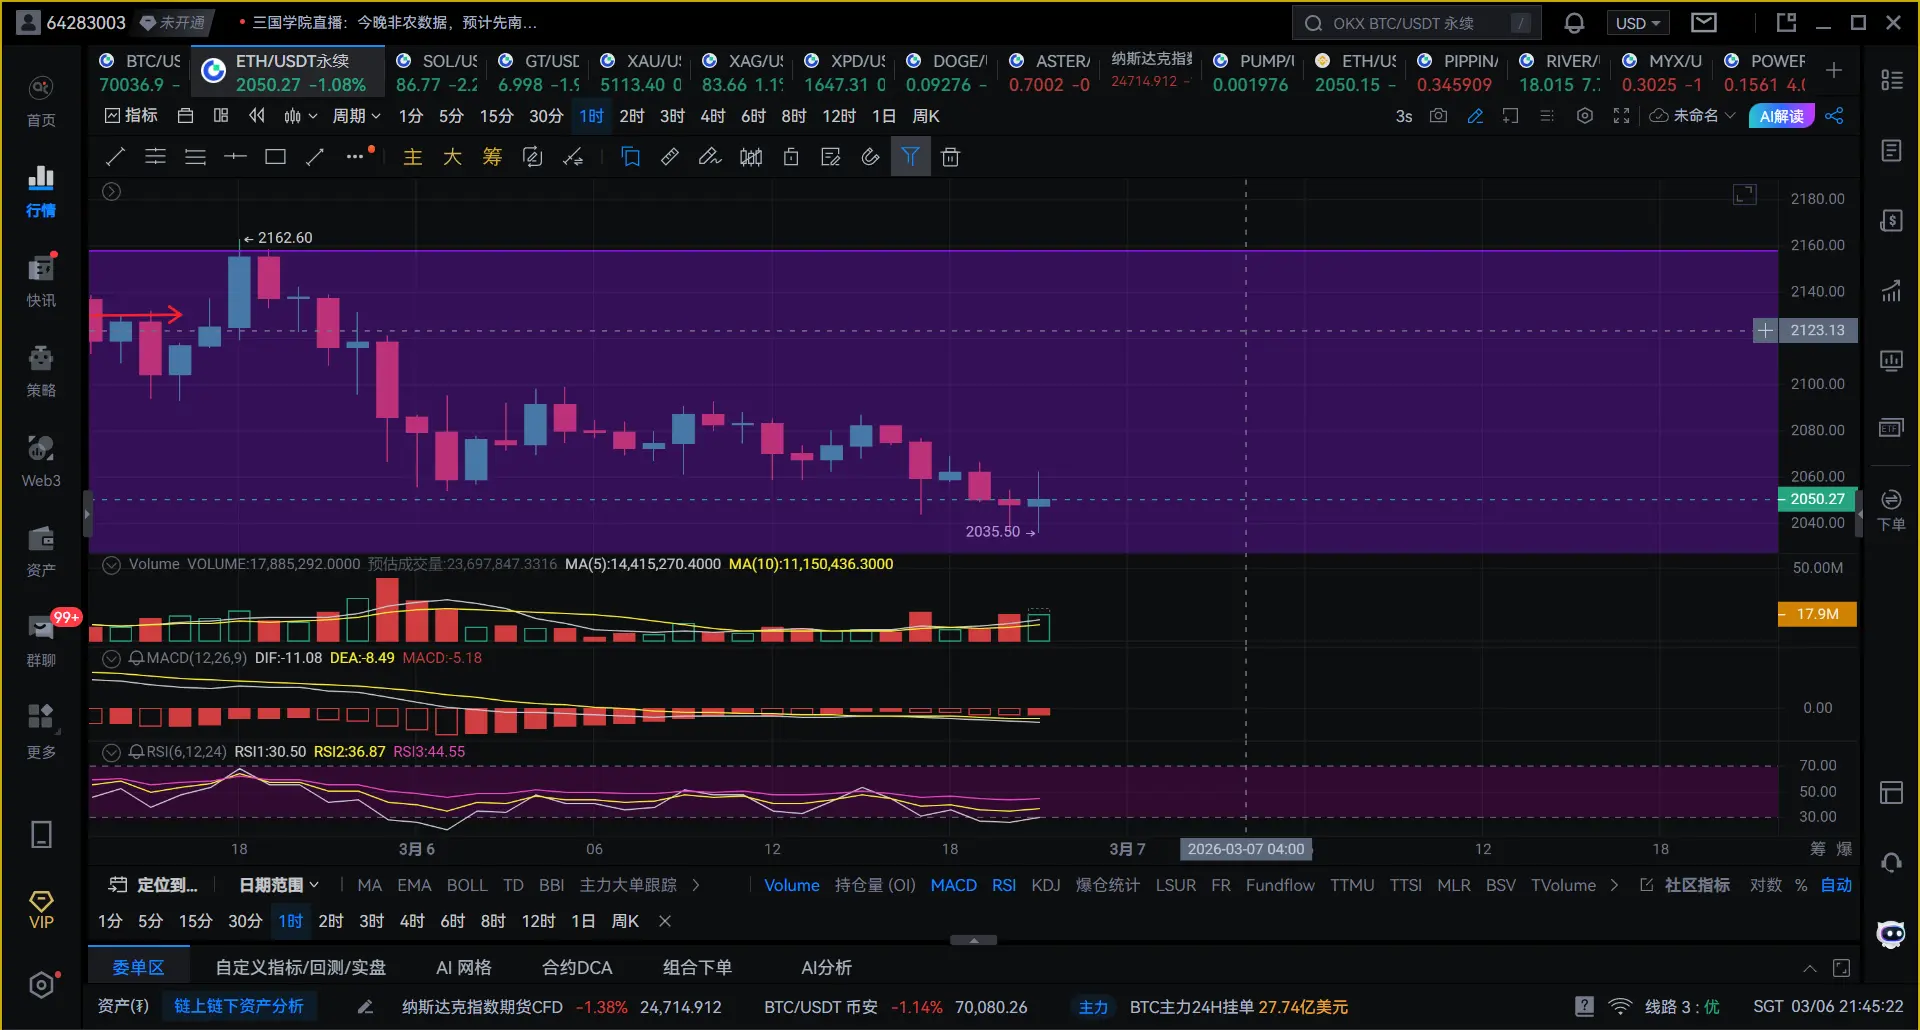Toggle 对数 logarithmic scale

pyautogui.click(x=1765, y=885)
